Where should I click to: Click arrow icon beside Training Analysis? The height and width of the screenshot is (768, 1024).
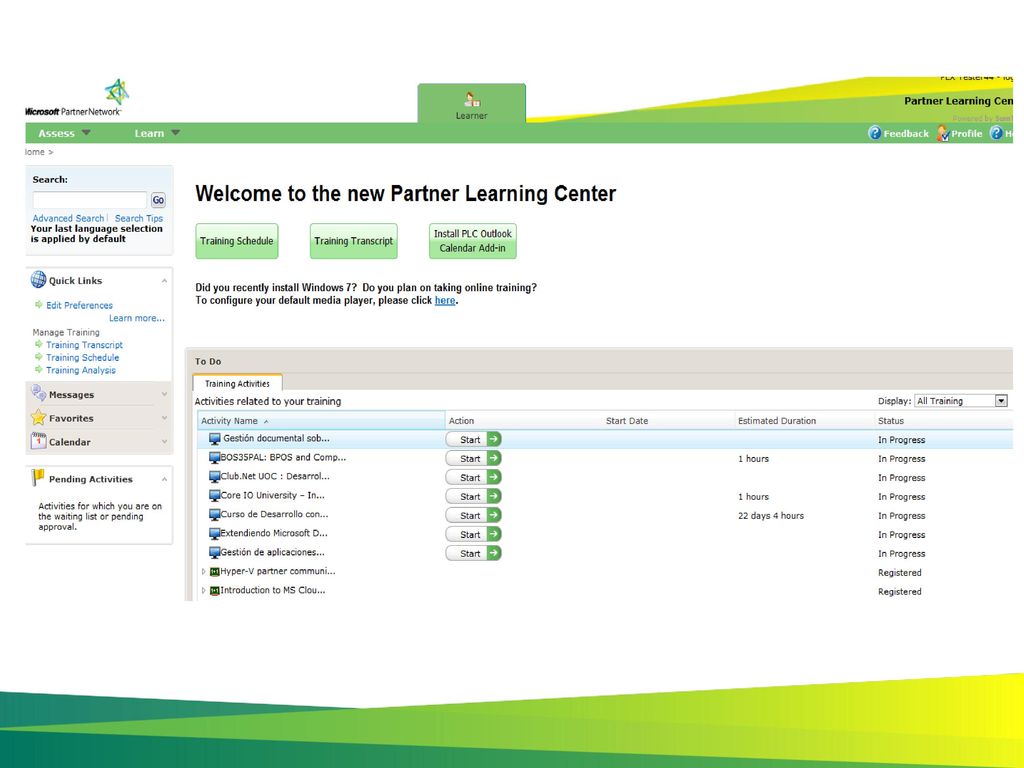click(39, 369)
